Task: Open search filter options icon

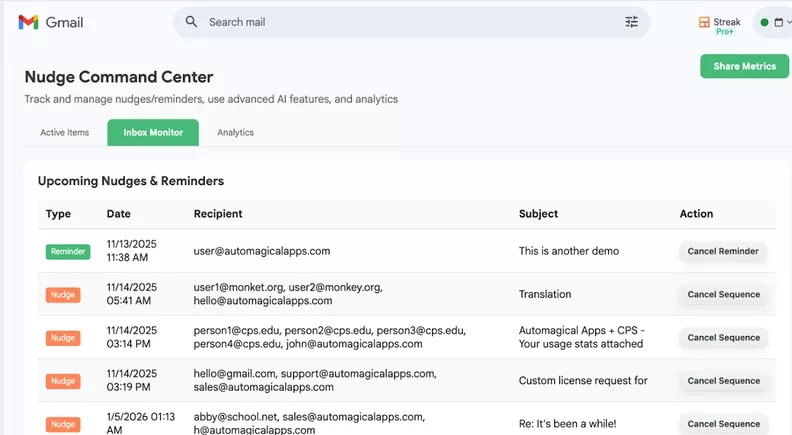Action: [631, 22]
